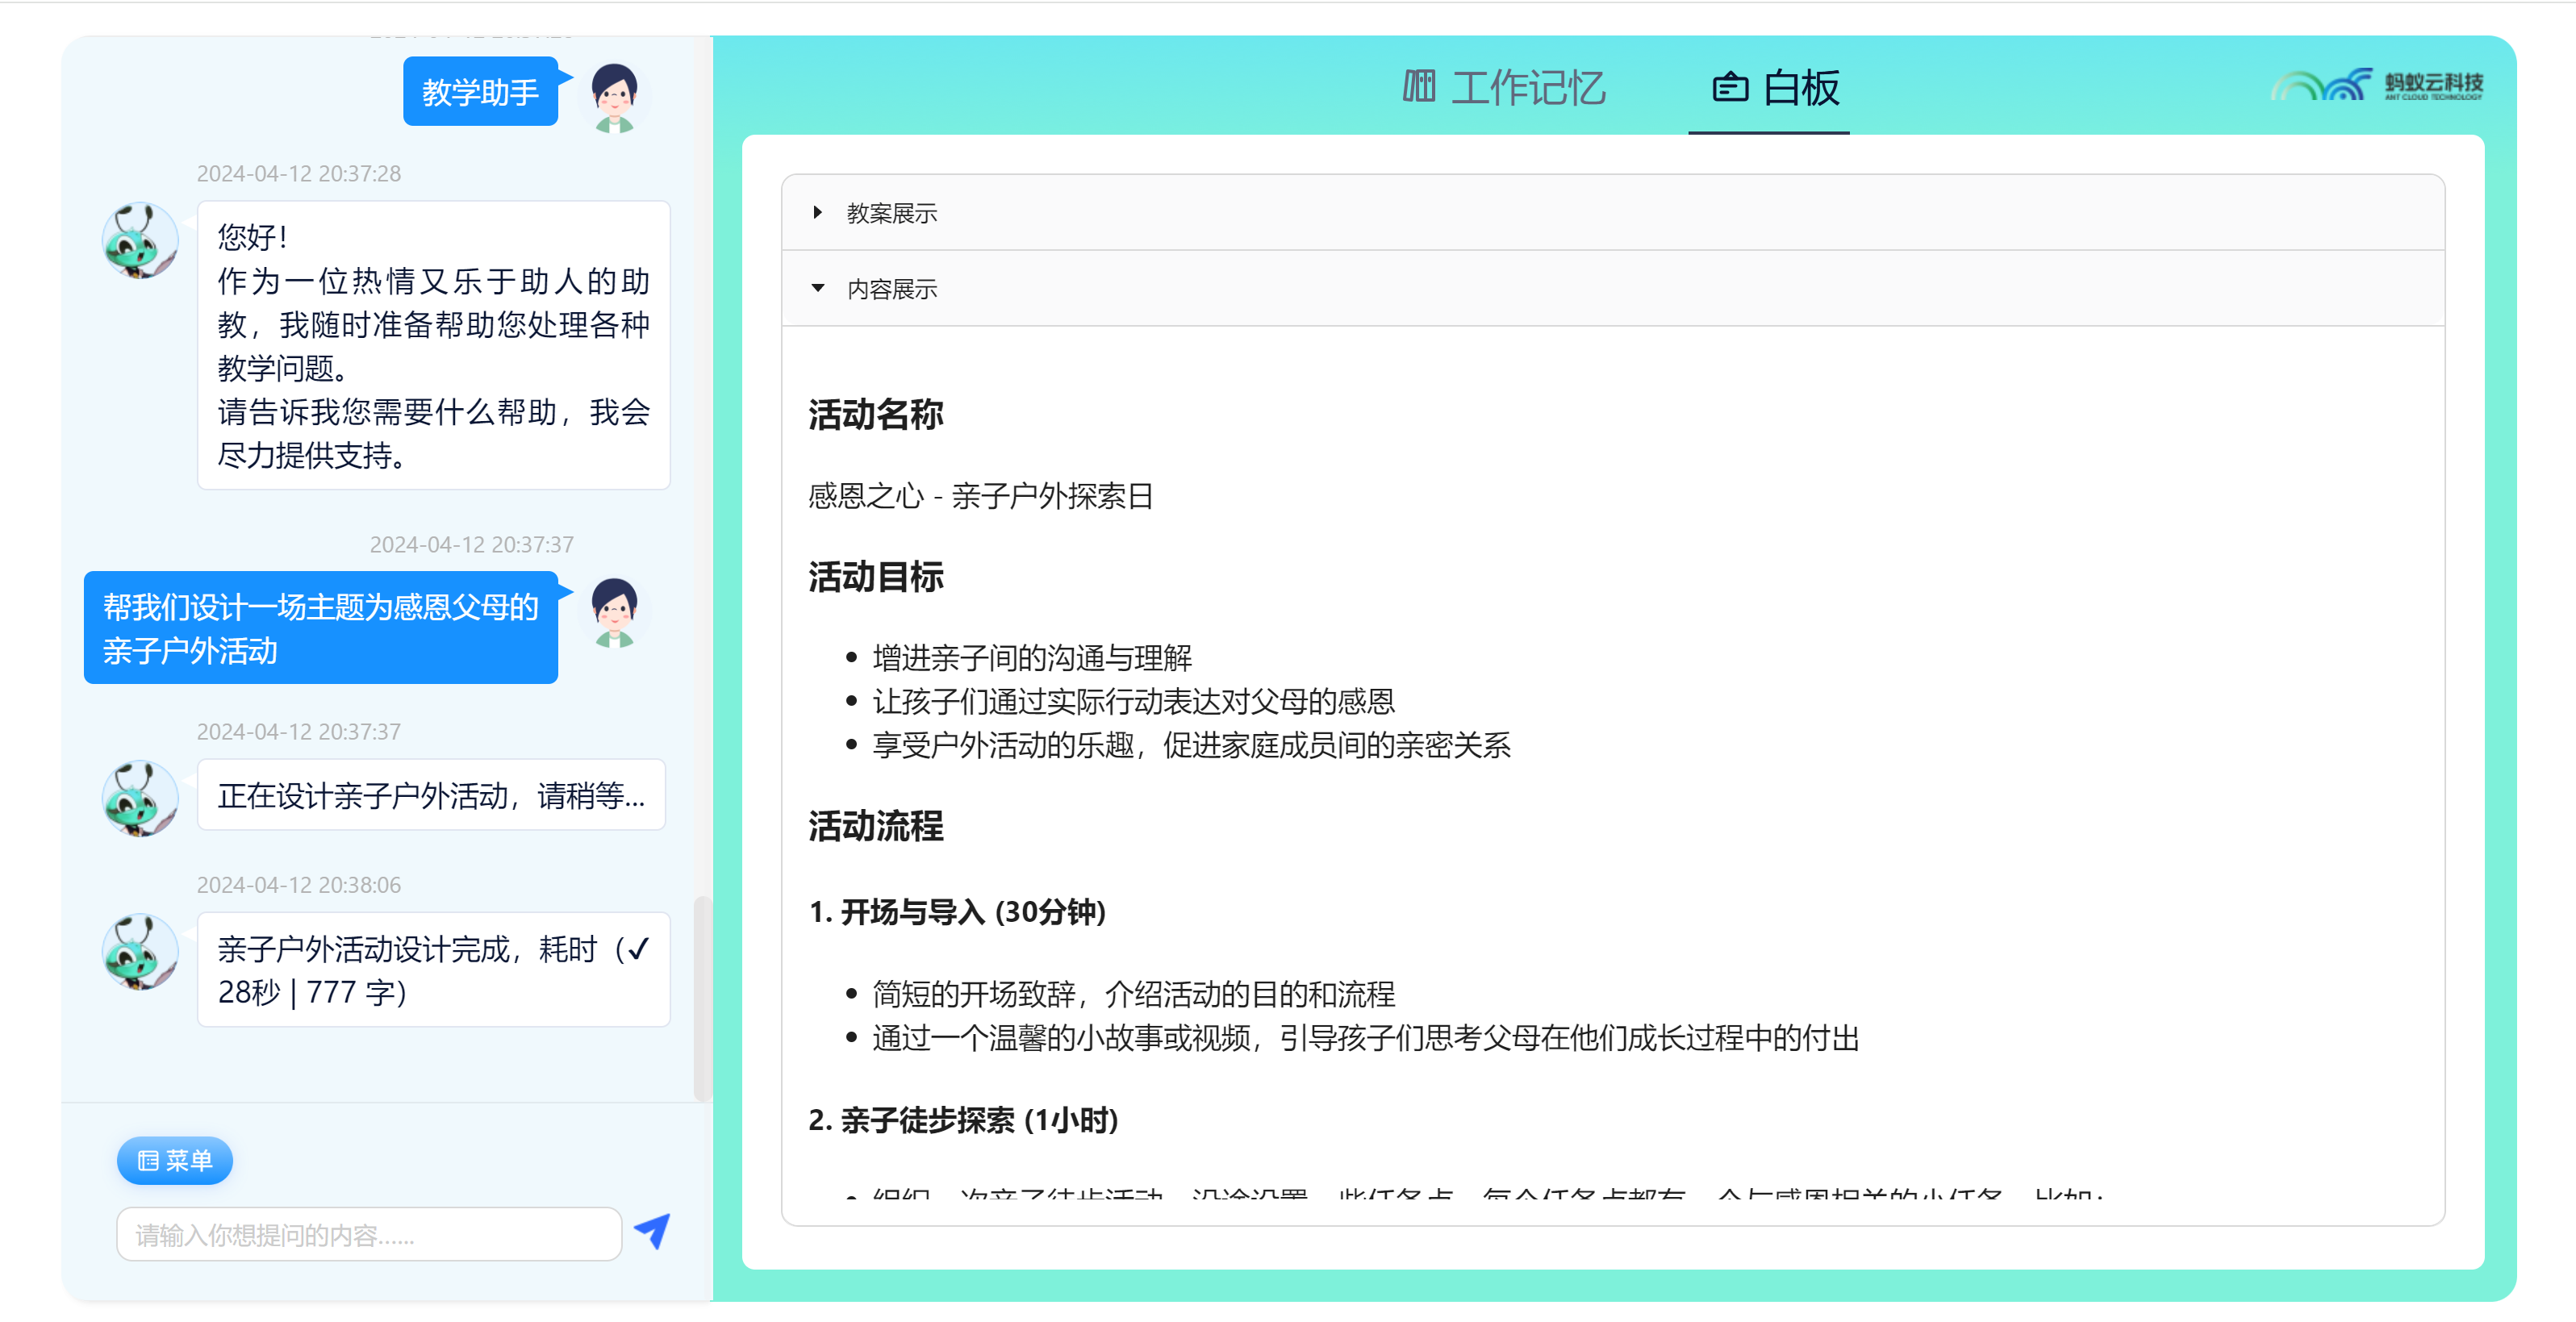Click 亲子户外活动设计完成 message bubble
Screen dimensions: 2576x1322
[x=433, y=969]
